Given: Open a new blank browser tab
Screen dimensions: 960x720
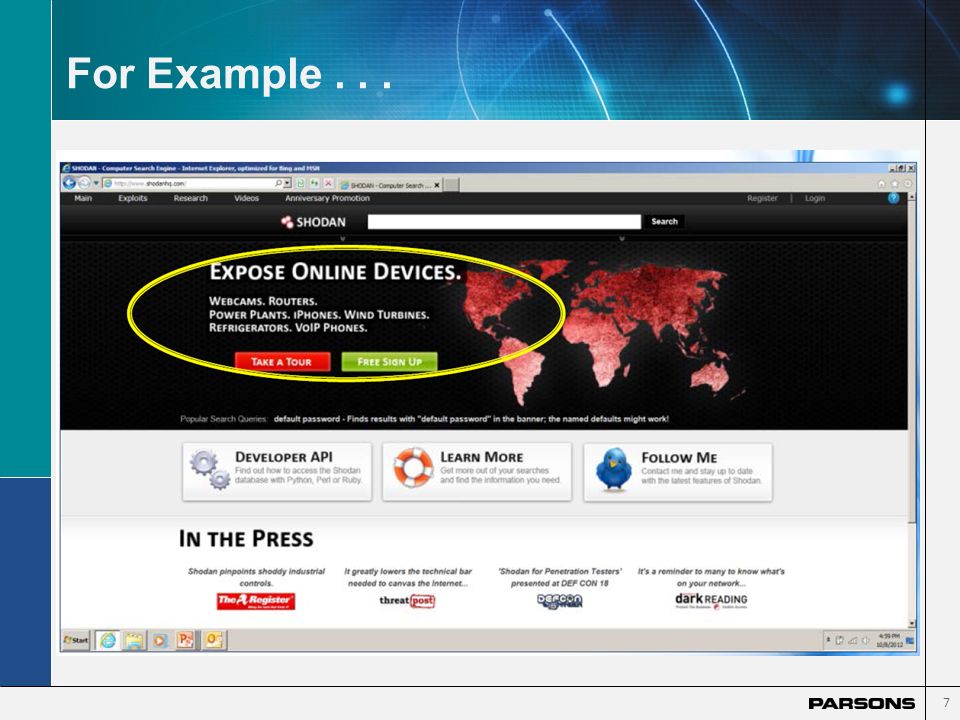Looking at the screenshot, I should [451, 185].
